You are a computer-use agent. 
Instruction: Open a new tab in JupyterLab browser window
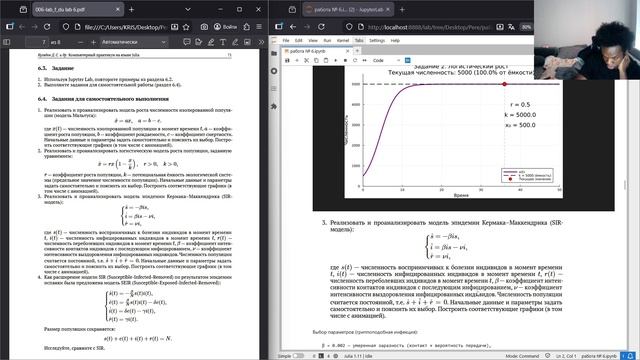point(402,9)
